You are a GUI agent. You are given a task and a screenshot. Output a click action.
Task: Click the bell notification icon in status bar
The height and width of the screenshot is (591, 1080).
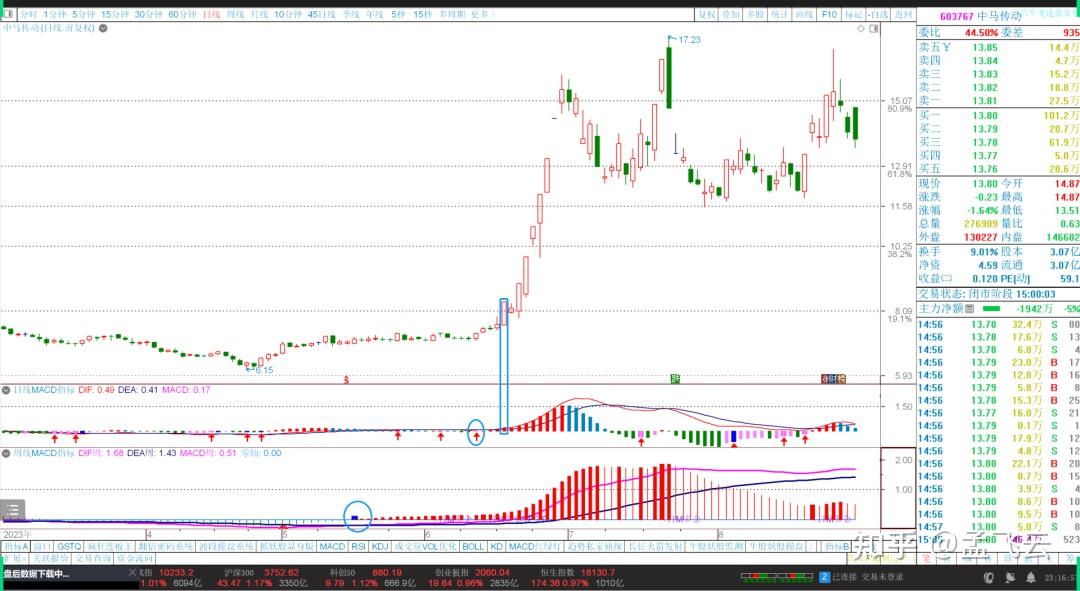pos(1030,577)
